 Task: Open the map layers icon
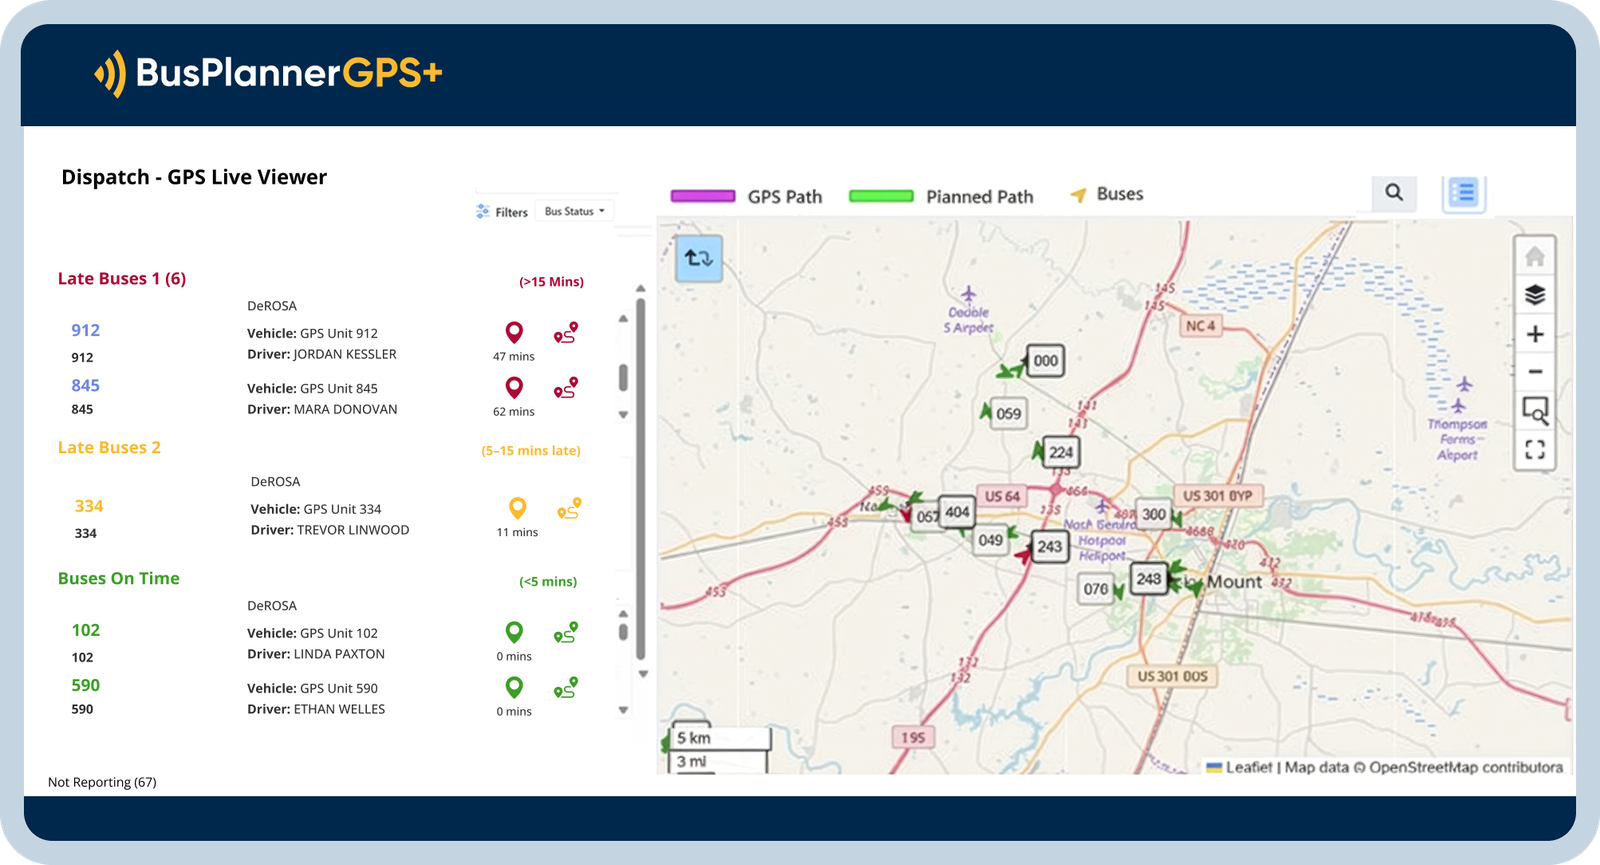tap(1534, 296)
